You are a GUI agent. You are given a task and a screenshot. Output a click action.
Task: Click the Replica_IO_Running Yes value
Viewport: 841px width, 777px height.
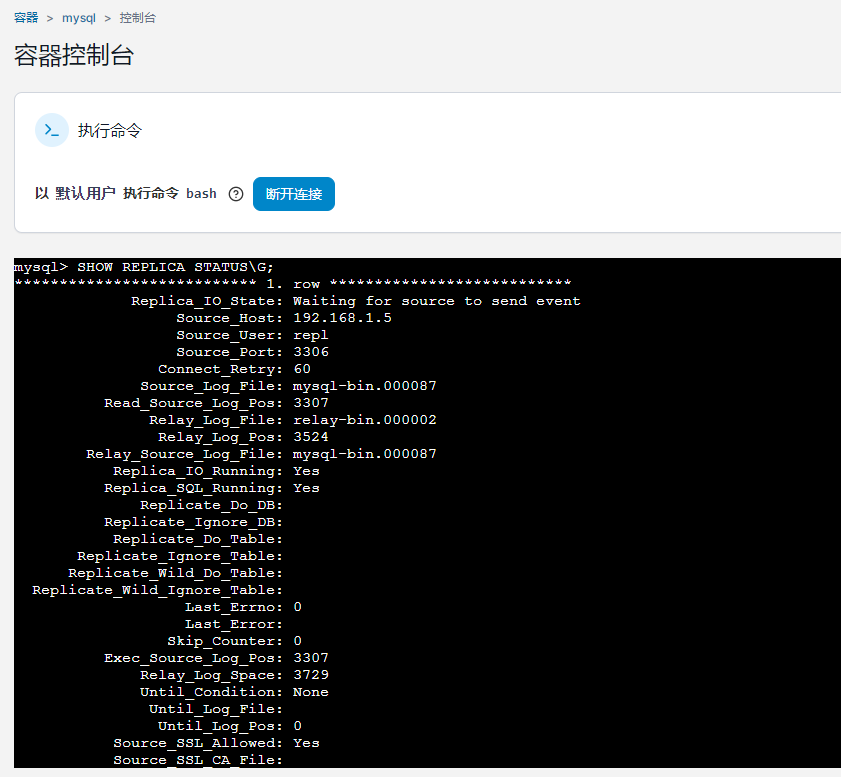coord(306,471)
